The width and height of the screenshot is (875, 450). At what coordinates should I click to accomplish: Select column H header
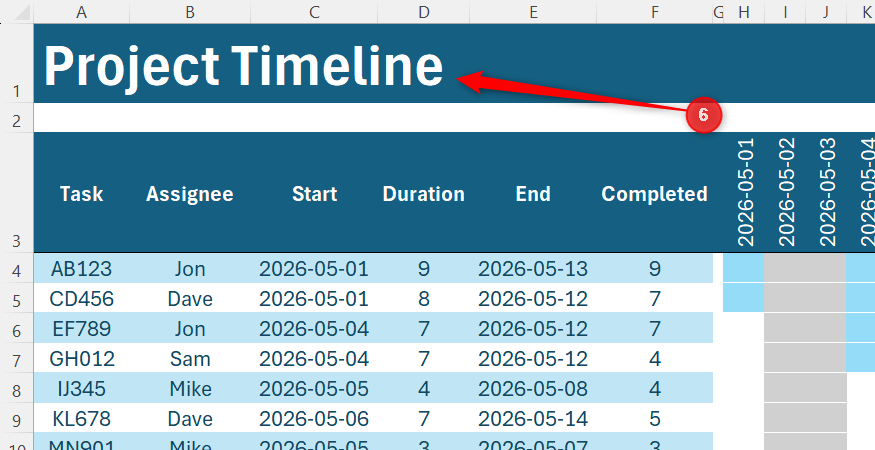coord(744,12)
